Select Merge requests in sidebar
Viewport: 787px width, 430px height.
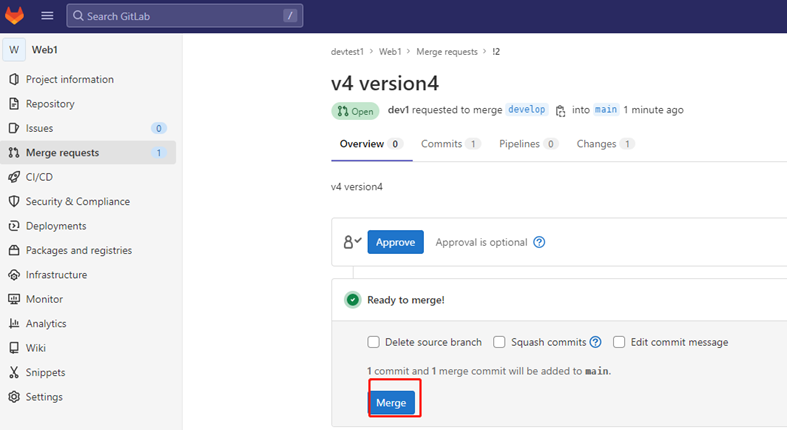tap(88, 153)
